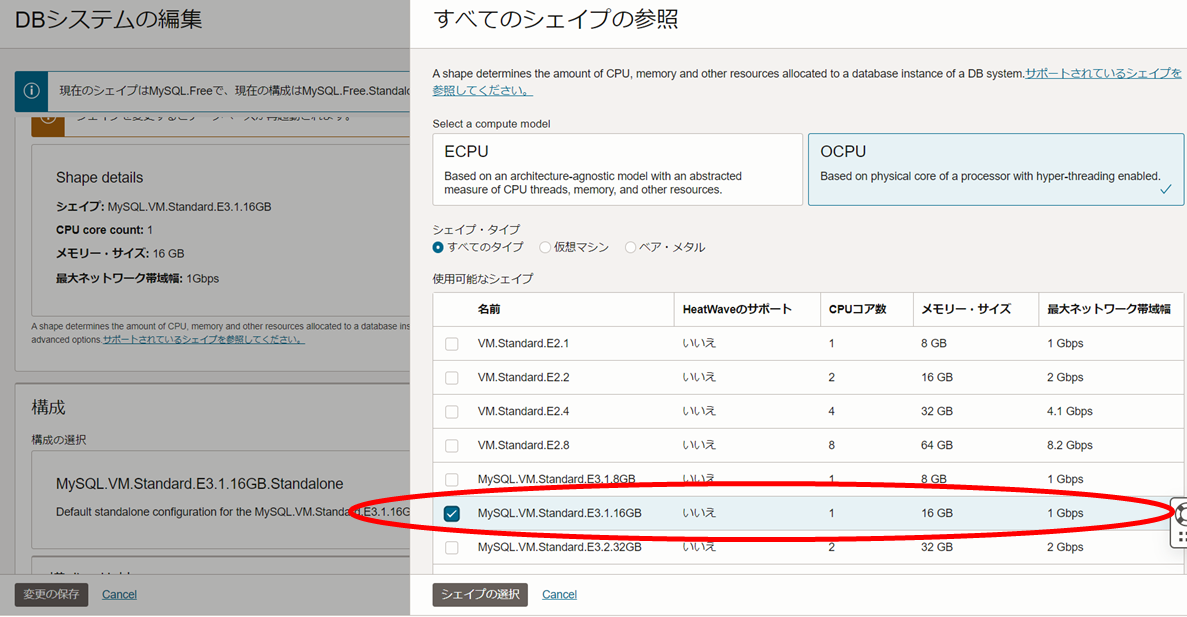Select the OCPU compute model card
The image size is (1187, 617).
point(995,170)
